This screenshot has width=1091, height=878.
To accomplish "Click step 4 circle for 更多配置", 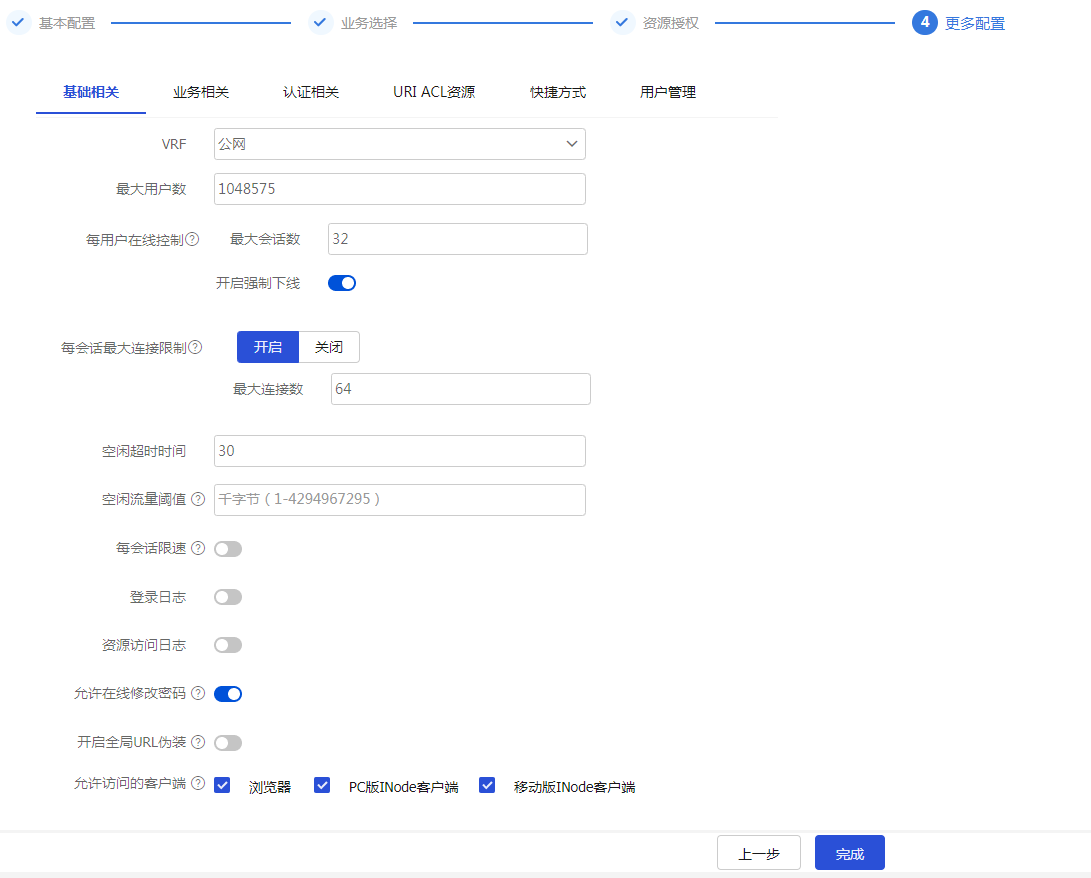I will tap(925, 22).
